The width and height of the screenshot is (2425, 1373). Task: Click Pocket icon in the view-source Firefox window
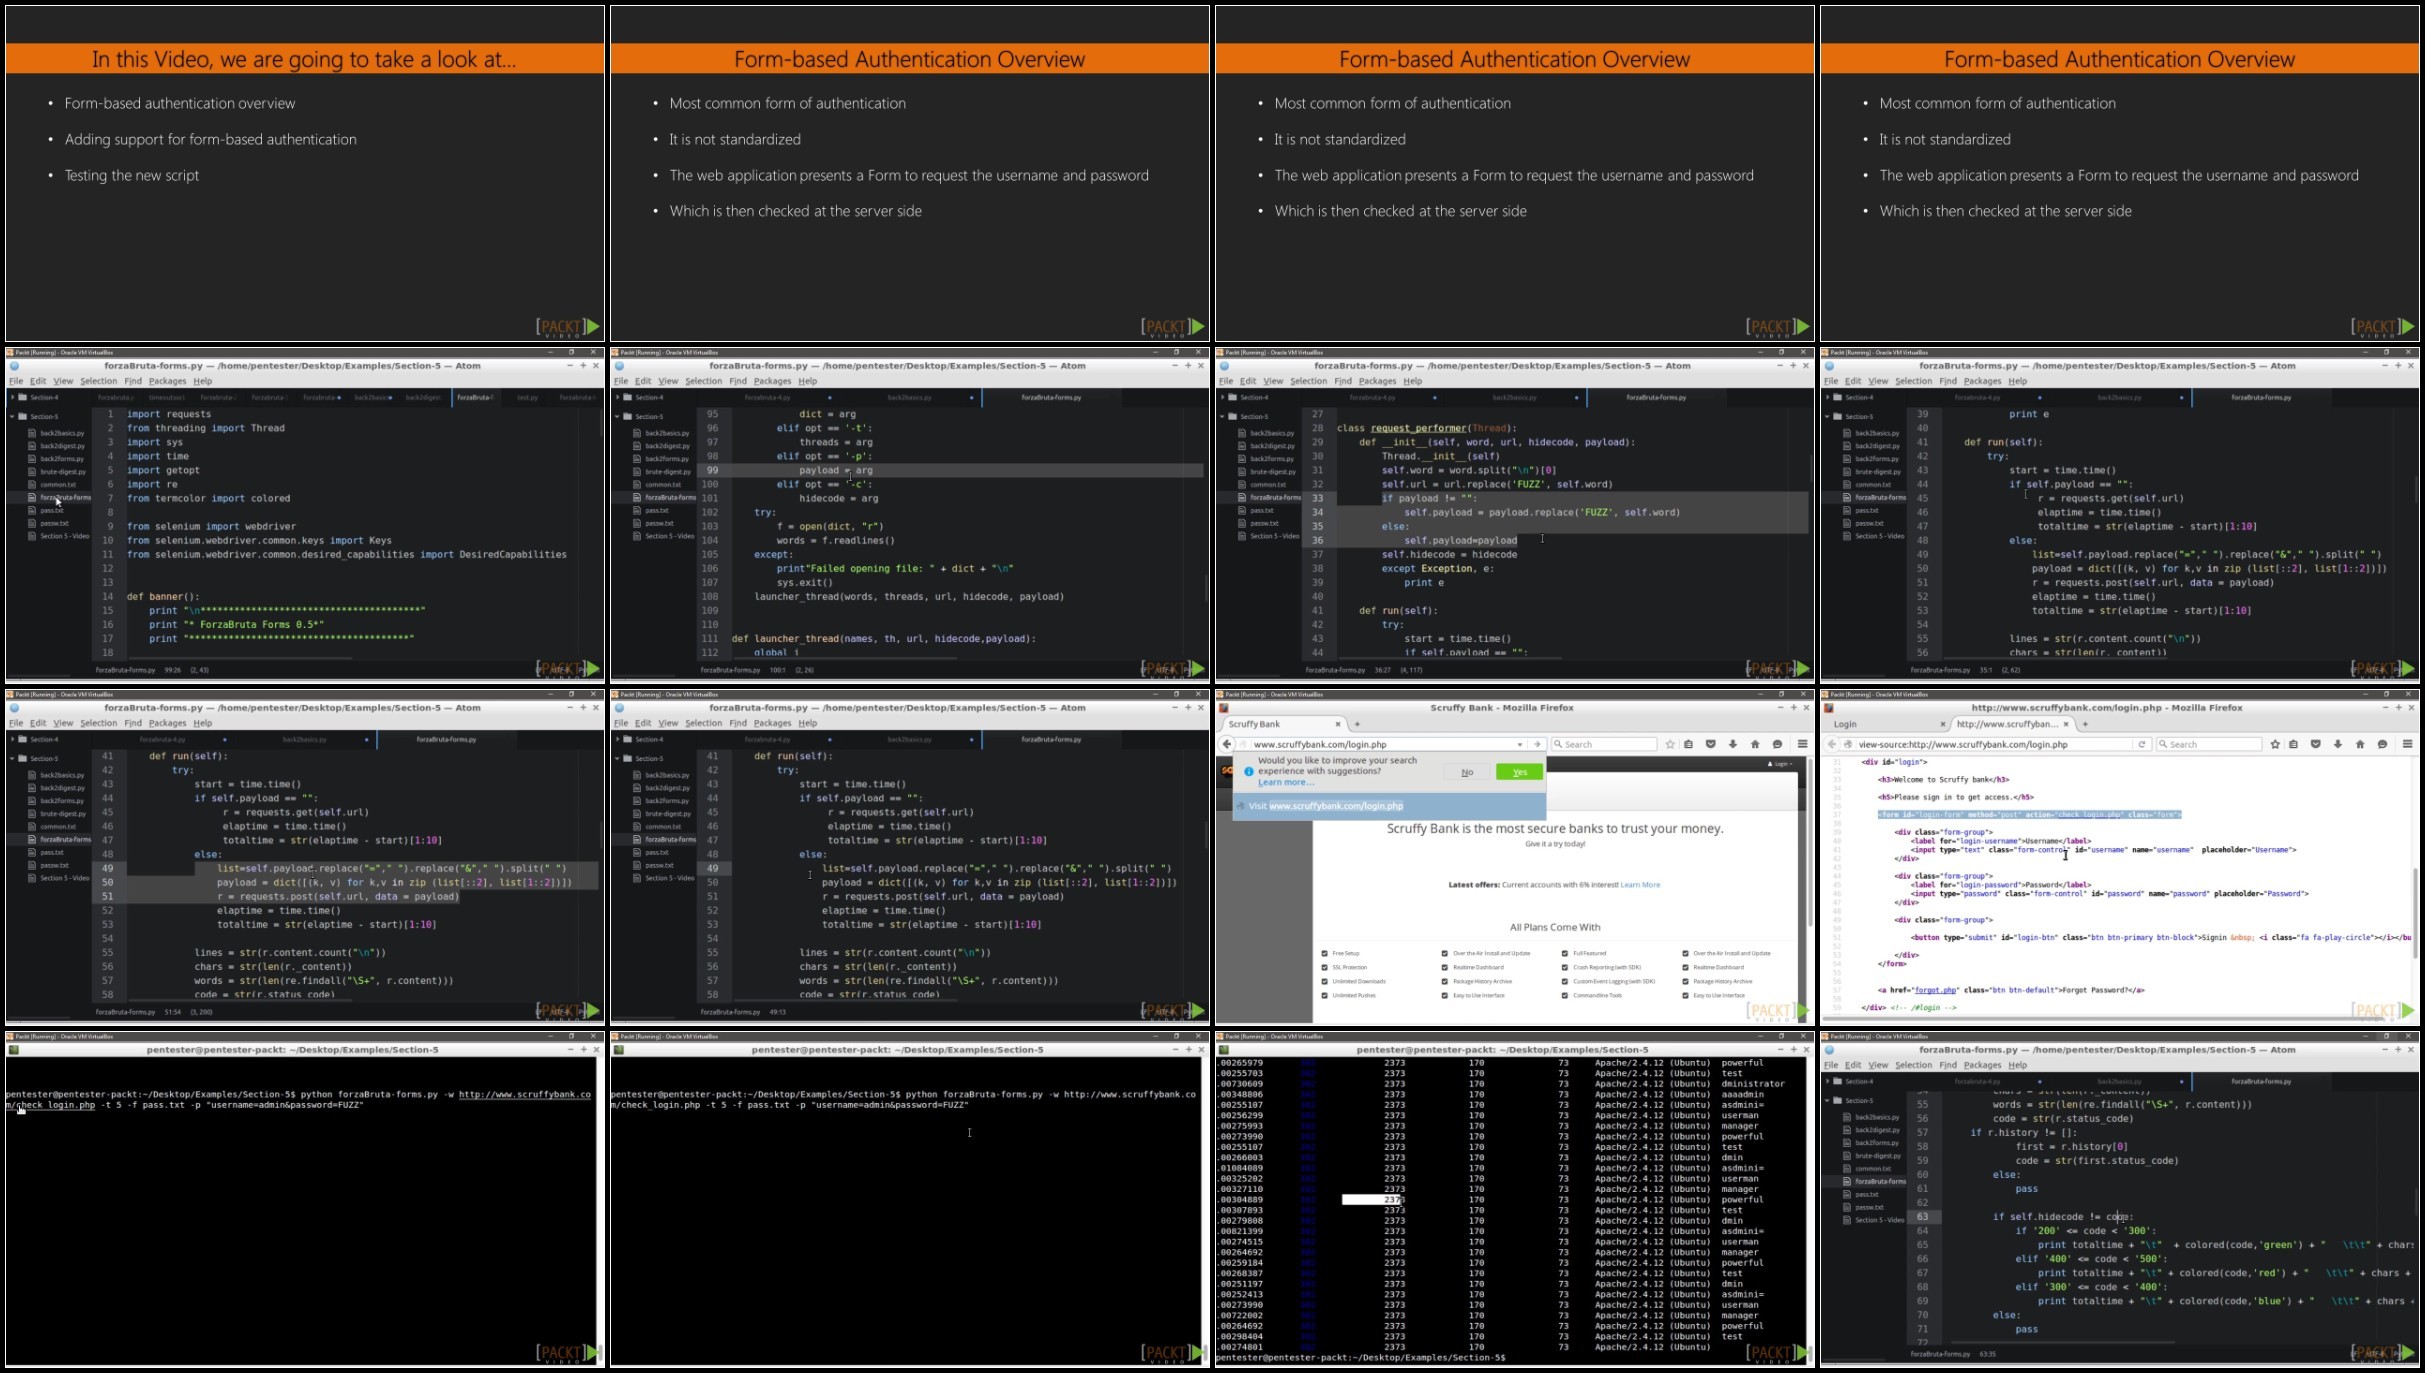[x=2316, y=744]
